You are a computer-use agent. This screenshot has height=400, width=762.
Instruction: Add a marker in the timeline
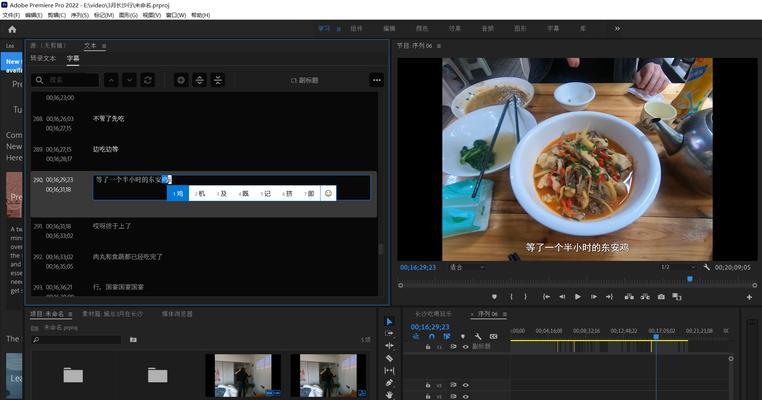pyautogui.click(x=463, y=336)
